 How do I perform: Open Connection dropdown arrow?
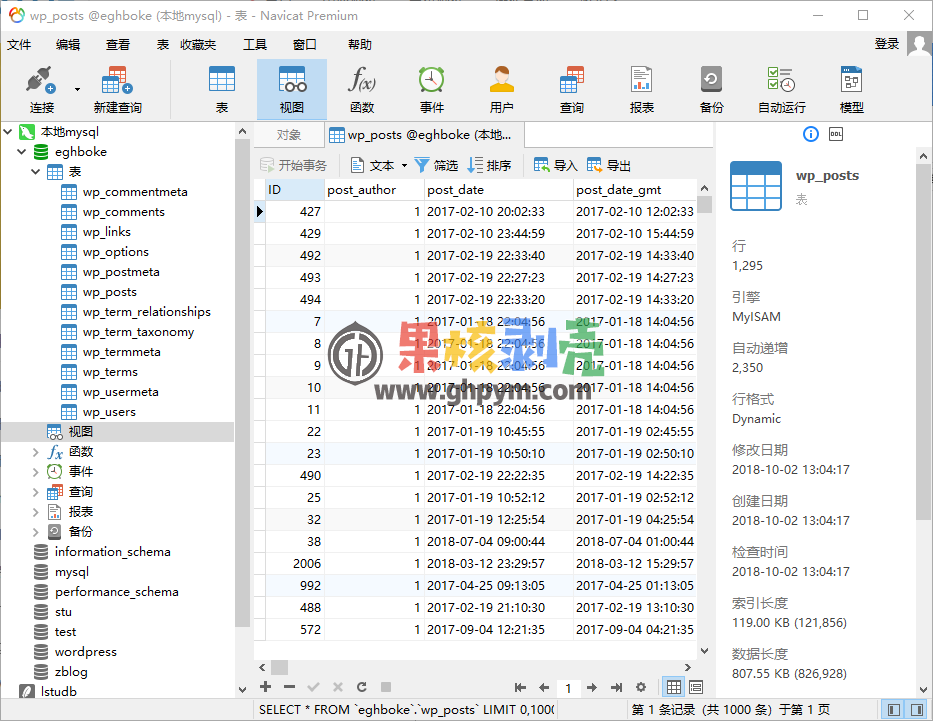(x=77, y=89)
